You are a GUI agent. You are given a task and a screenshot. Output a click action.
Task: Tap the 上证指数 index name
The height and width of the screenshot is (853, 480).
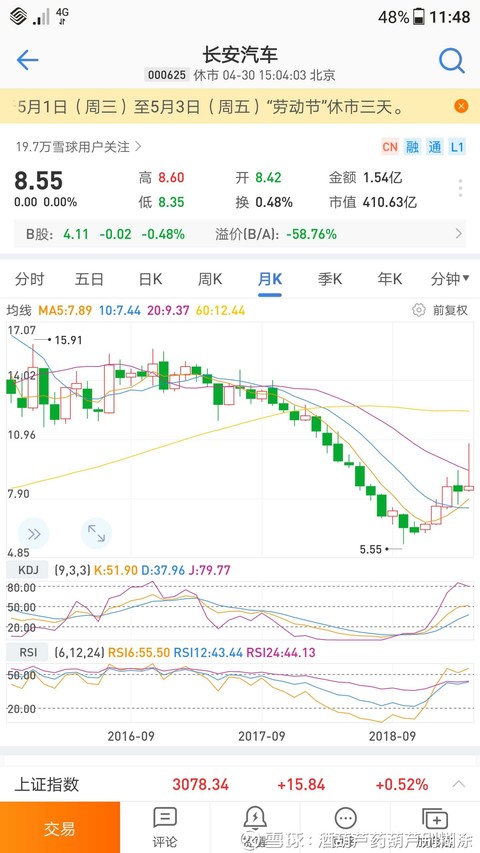tap(47, 784)
